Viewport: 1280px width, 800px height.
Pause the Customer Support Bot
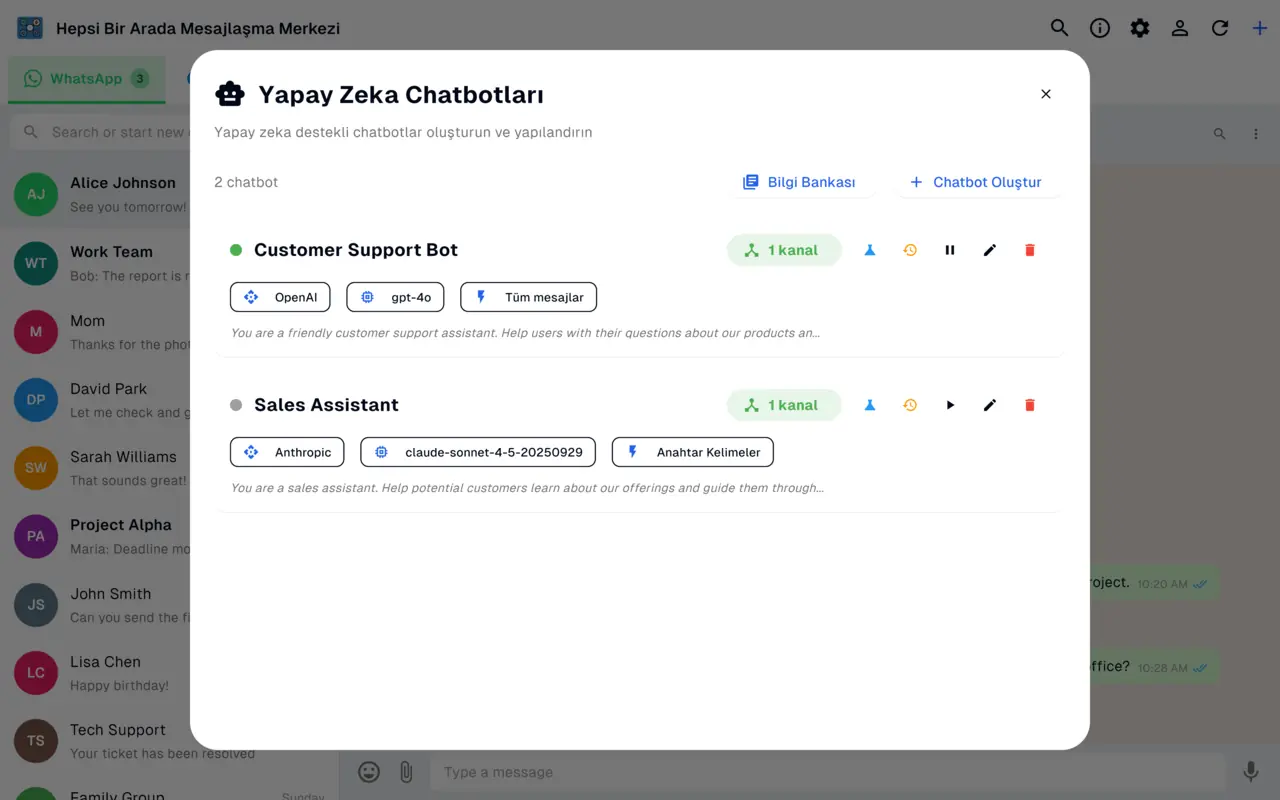pyautogui.click(x=950, y=250)
